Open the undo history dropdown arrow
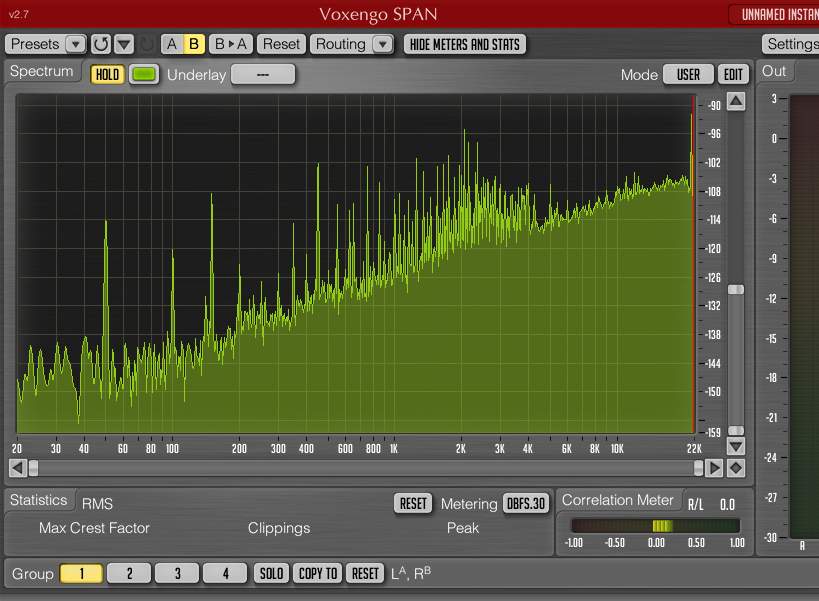This screenshot has height=601, width=819. (x=124, y=44)
